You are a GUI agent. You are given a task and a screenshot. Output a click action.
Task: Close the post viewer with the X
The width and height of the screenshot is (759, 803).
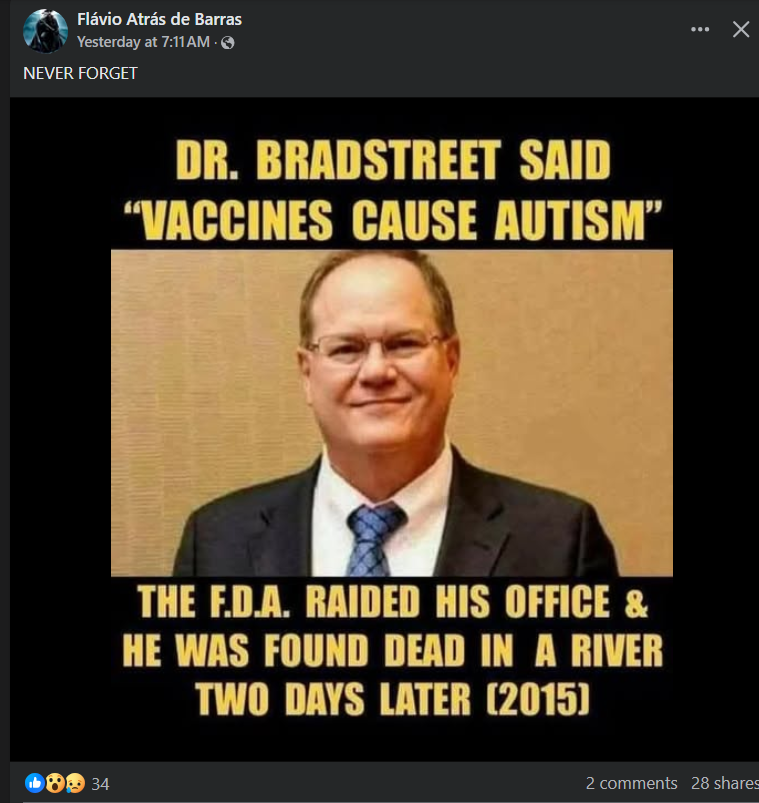point(741,29)
